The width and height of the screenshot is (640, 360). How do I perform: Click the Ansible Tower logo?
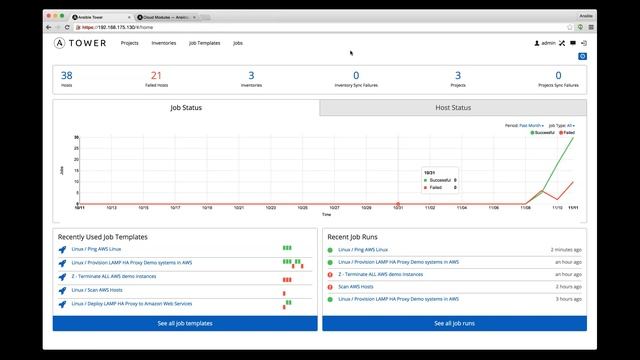coord(80,43)
